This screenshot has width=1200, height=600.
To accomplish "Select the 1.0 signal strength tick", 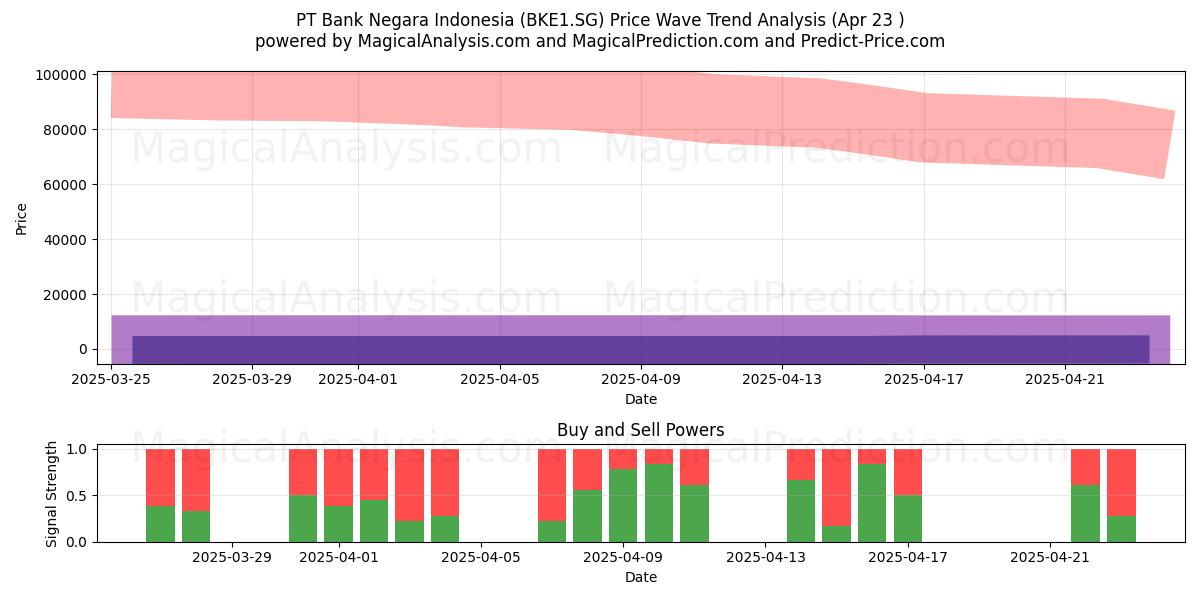I will [x=77, y=450].
